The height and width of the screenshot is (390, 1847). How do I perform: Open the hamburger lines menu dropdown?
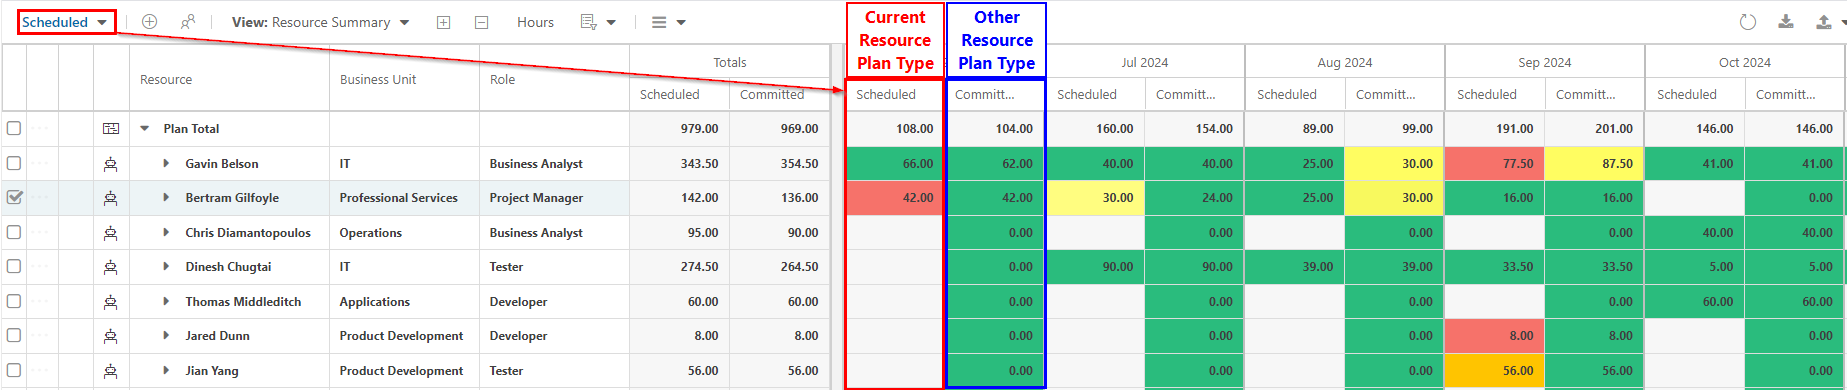coord(668,22)
